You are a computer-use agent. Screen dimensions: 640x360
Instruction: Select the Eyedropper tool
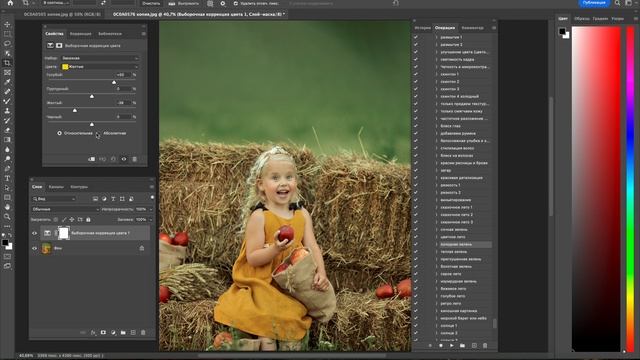(x=7, y=82)
